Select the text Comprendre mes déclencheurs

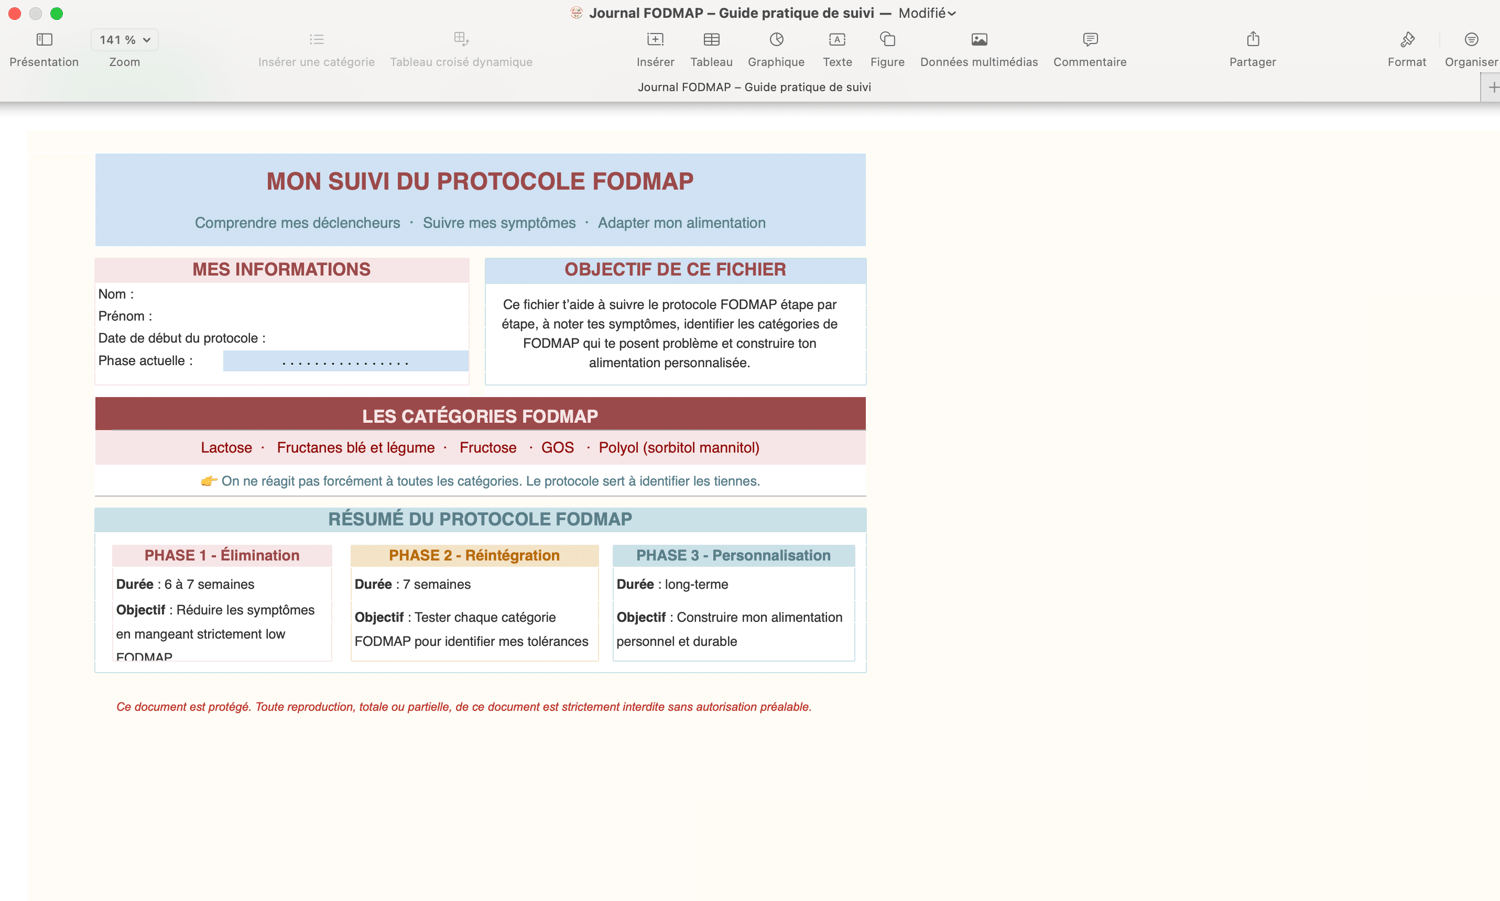click(x=297, y=223)
